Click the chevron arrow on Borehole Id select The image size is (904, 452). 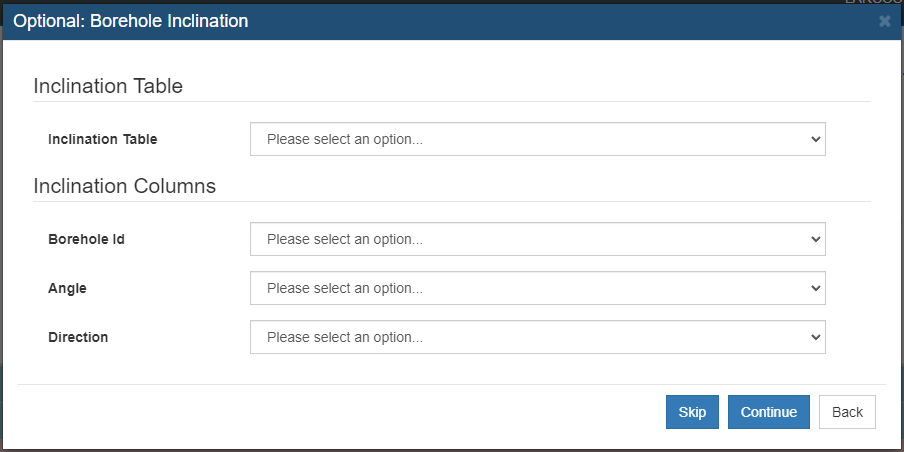815,239
